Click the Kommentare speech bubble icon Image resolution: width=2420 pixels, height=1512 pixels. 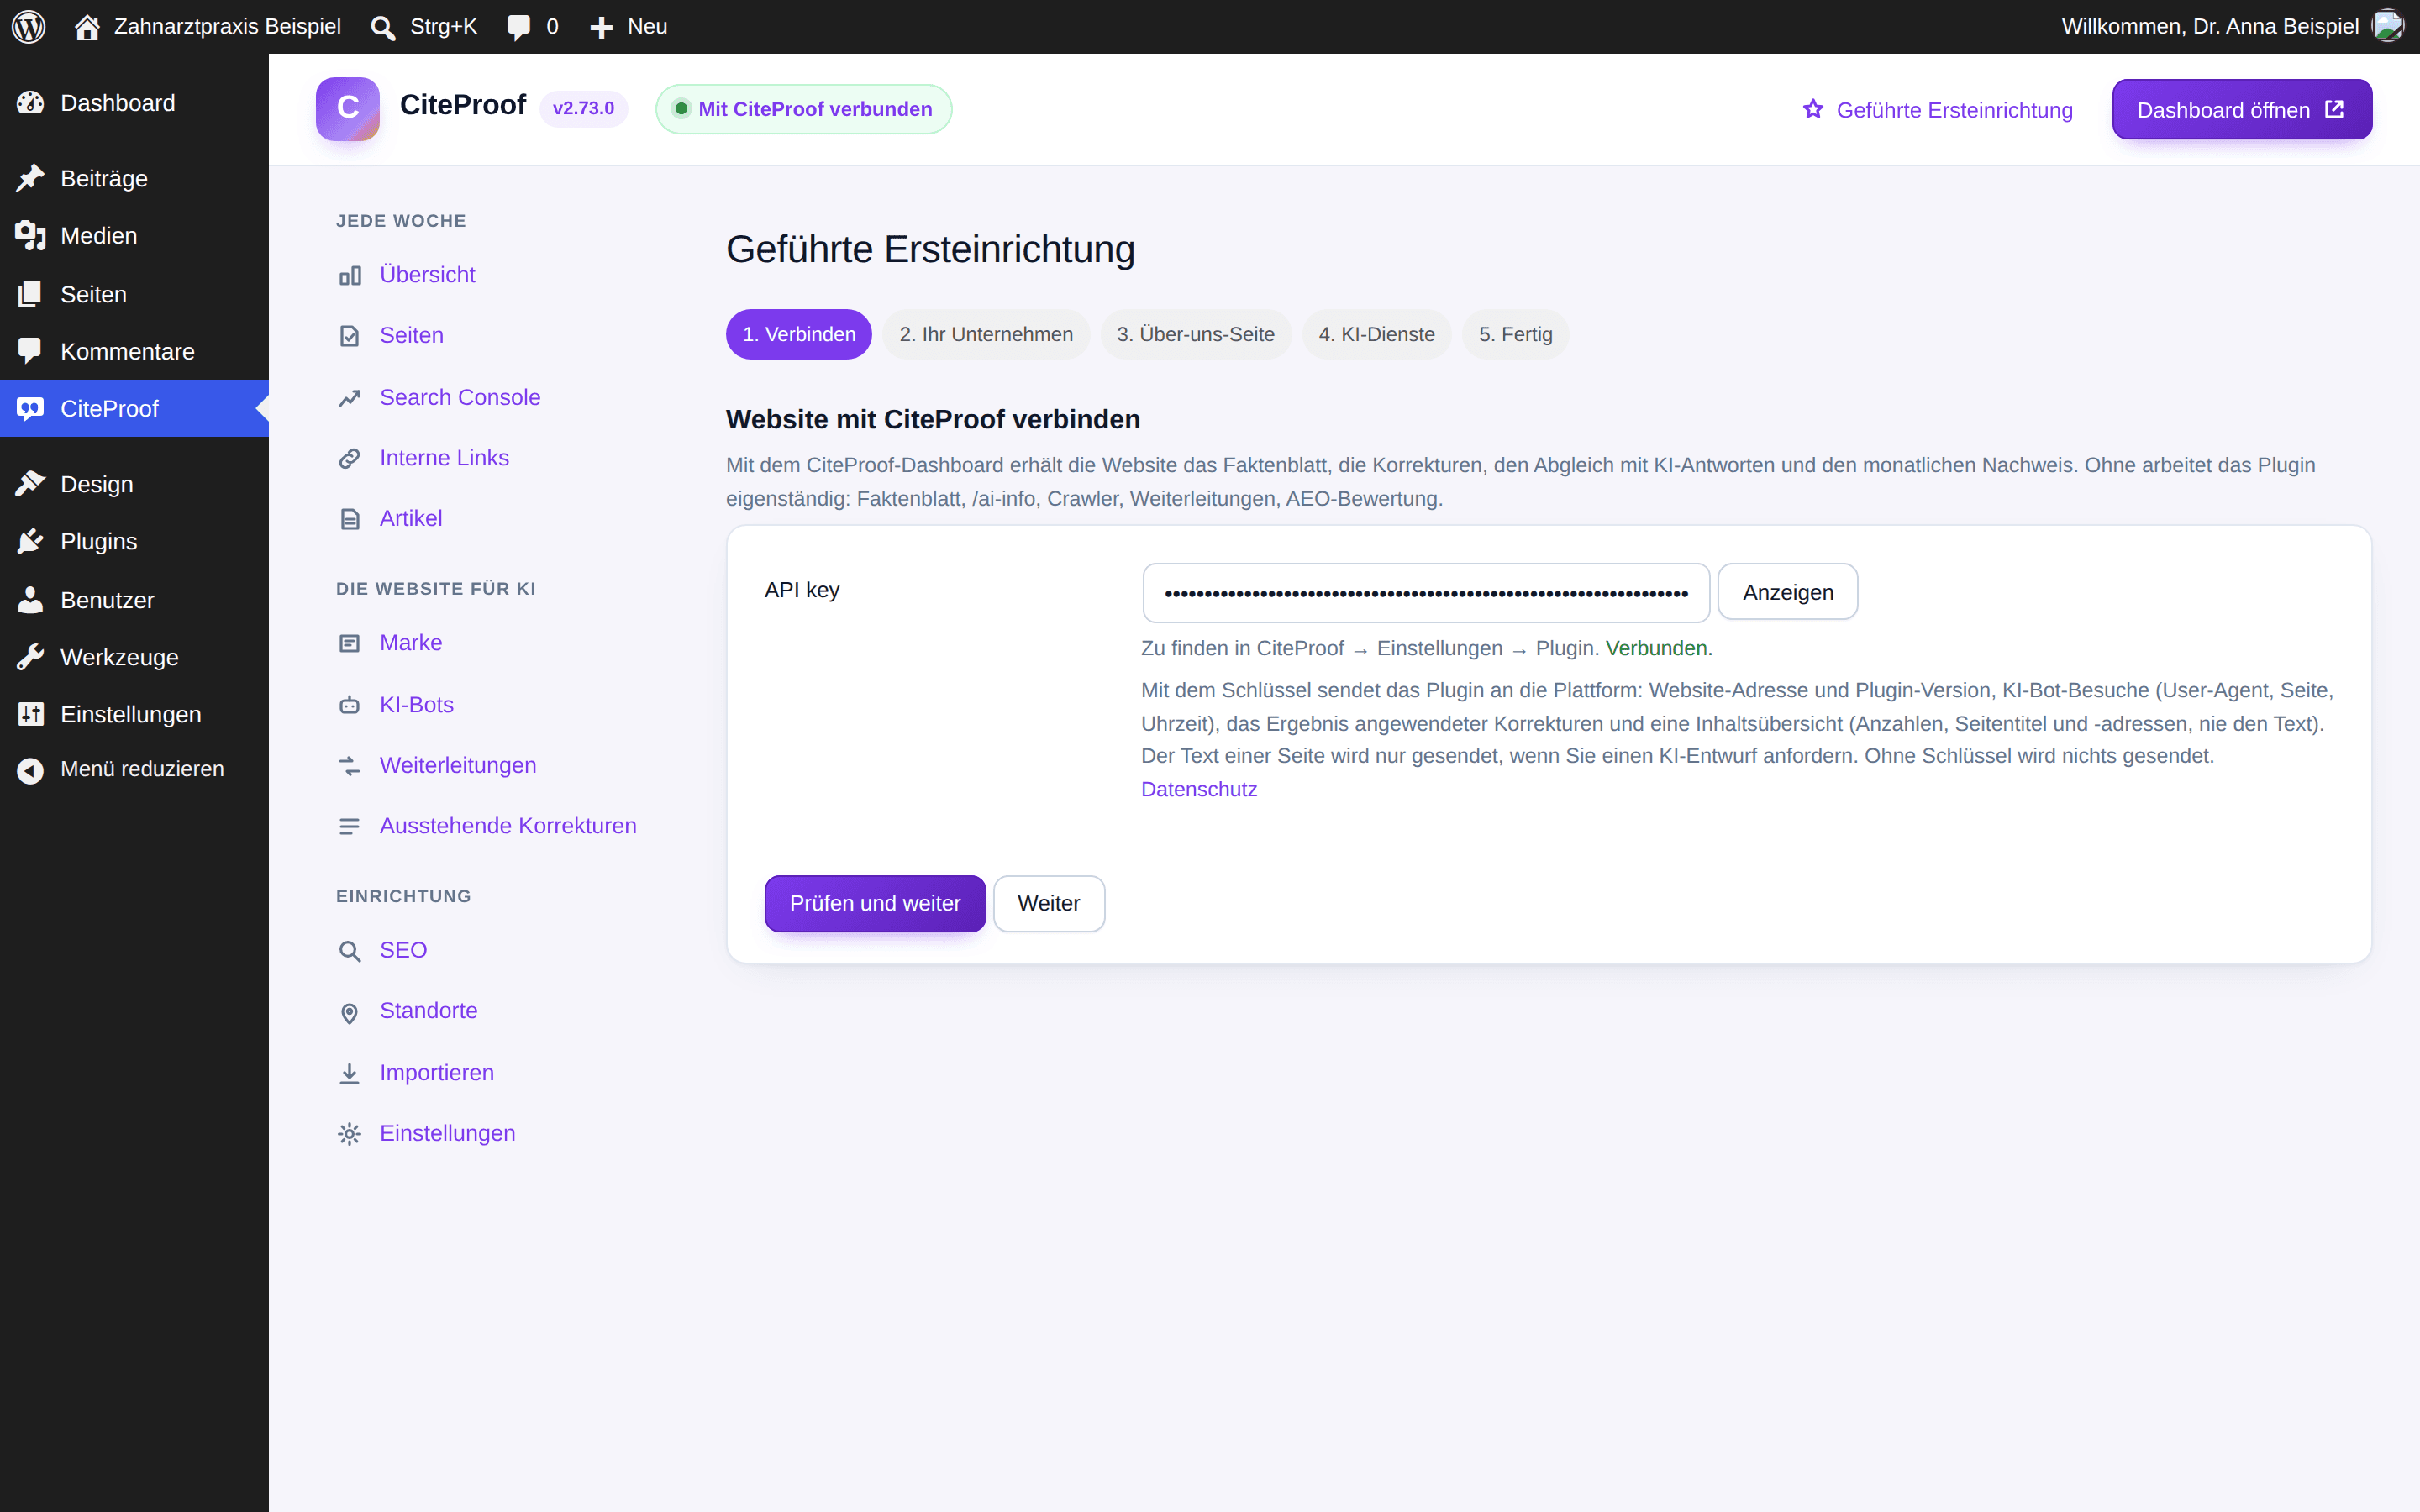tap(30, 351)
